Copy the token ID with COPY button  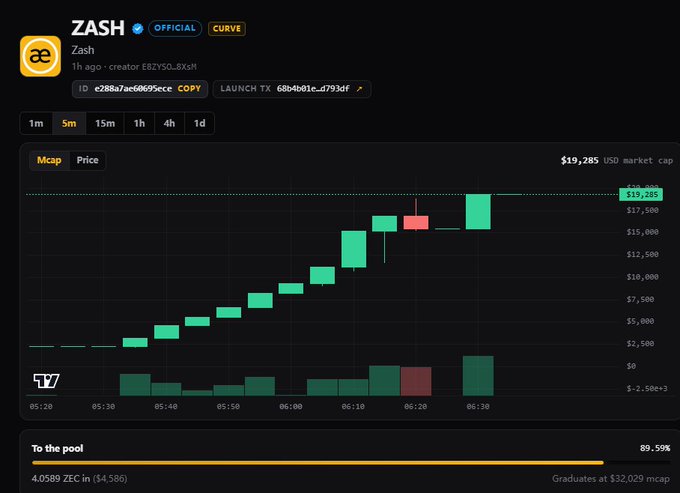click(189, 88)
